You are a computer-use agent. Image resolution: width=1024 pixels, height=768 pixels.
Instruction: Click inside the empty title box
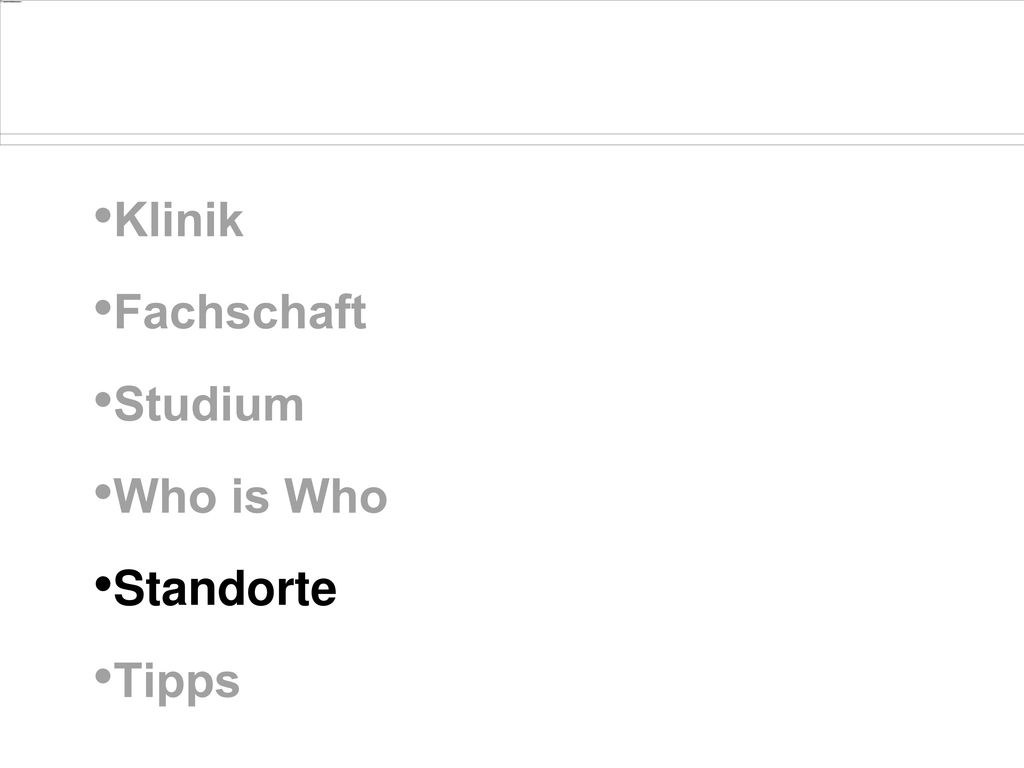coord(512,67)
